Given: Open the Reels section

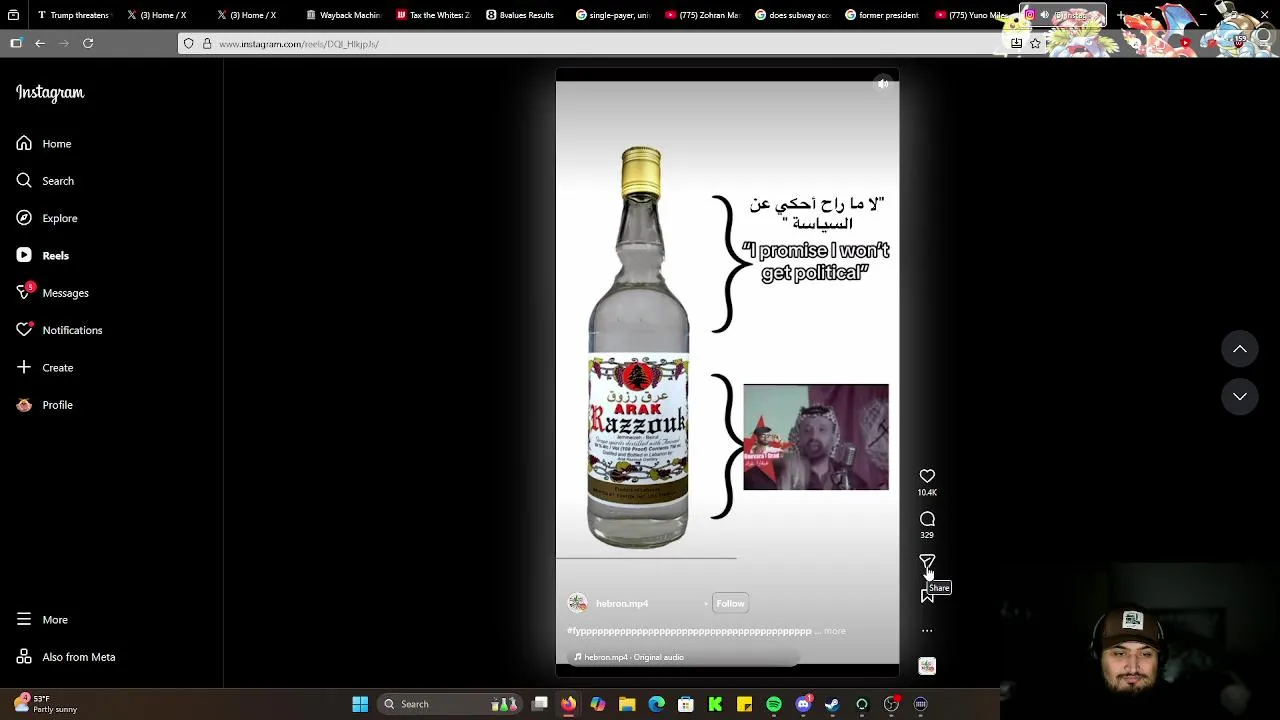Looking at the screenshot, I should (43, 256).
